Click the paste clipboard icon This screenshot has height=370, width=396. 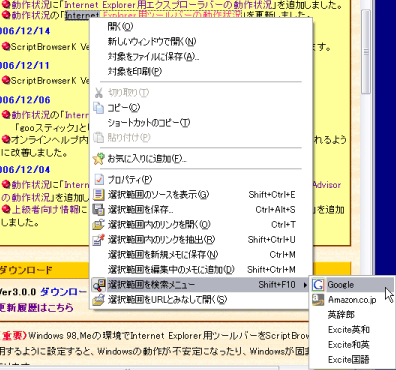click(x=99, y=137)
